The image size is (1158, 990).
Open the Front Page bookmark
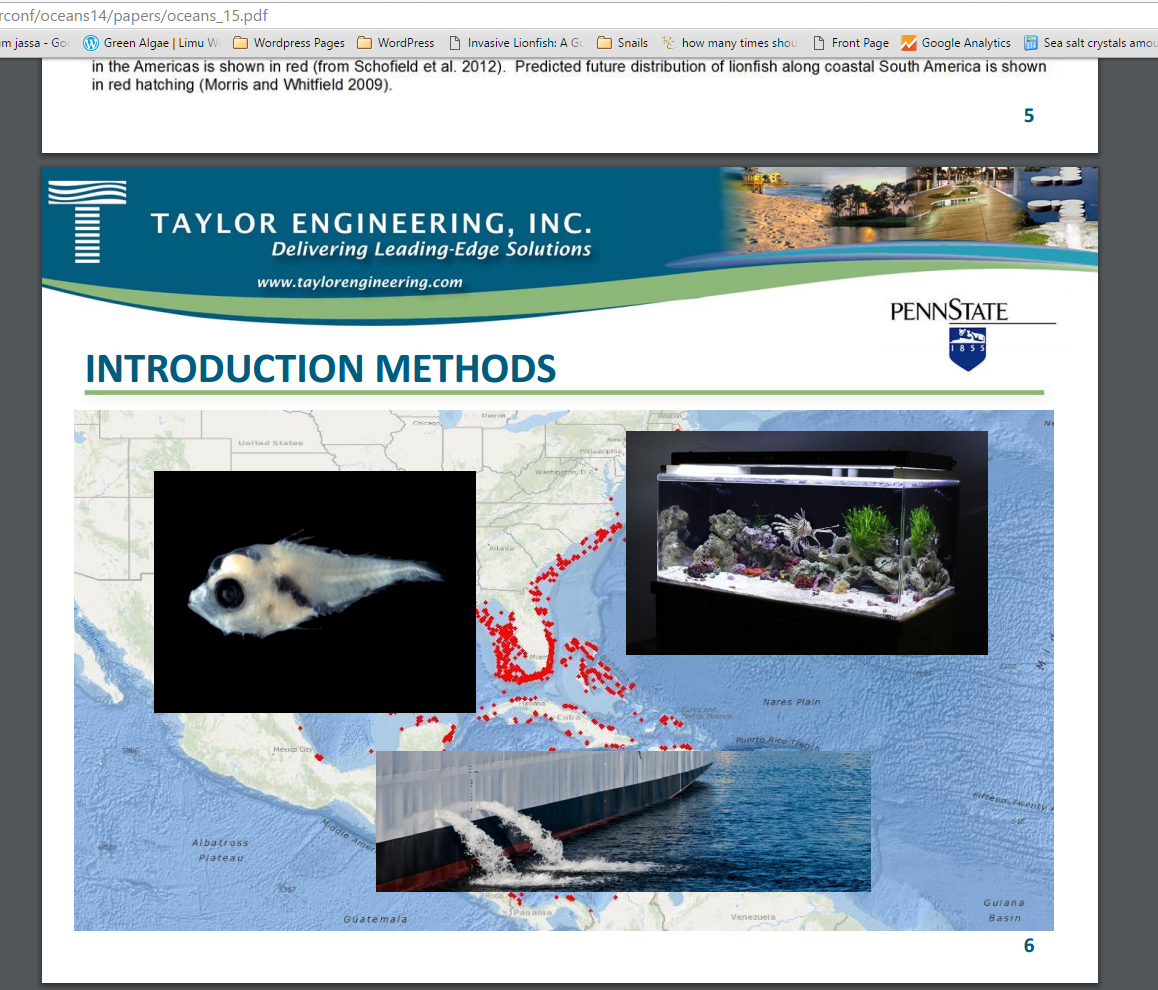[851, 43]
